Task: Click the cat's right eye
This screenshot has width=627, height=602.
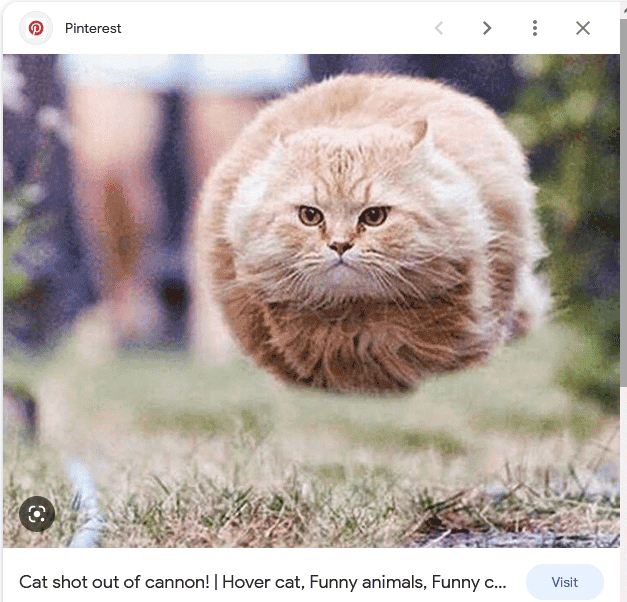Action: [x=310, y=214]
